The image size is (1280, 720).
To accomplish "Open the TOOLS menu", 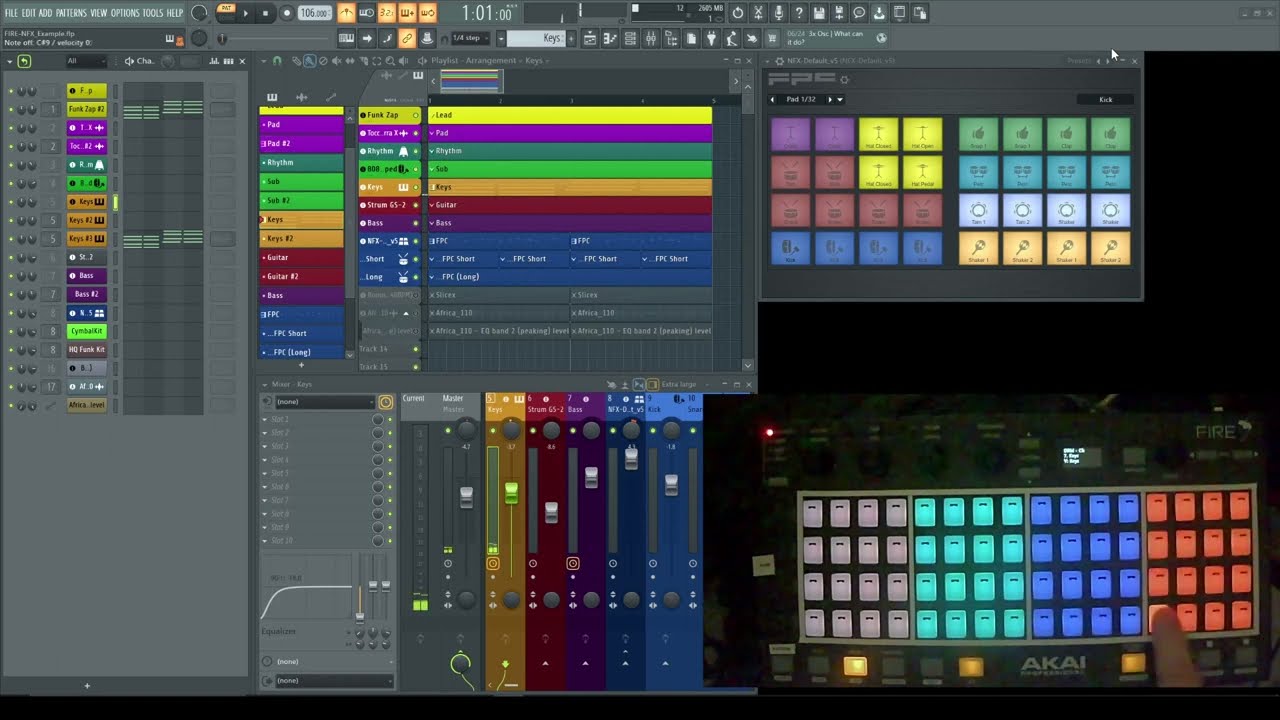I will tap(152, 13).
